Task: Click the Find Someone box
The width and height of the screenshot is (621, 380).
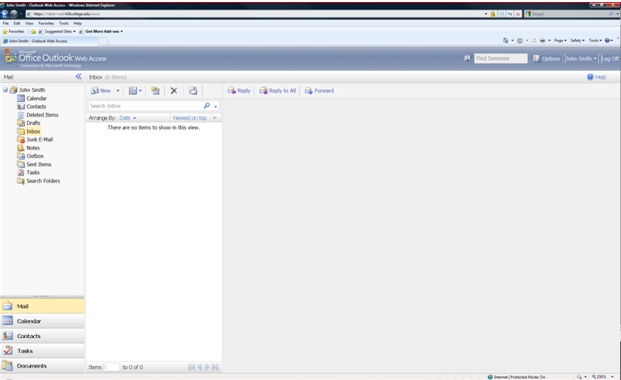Action: [501, 58]
